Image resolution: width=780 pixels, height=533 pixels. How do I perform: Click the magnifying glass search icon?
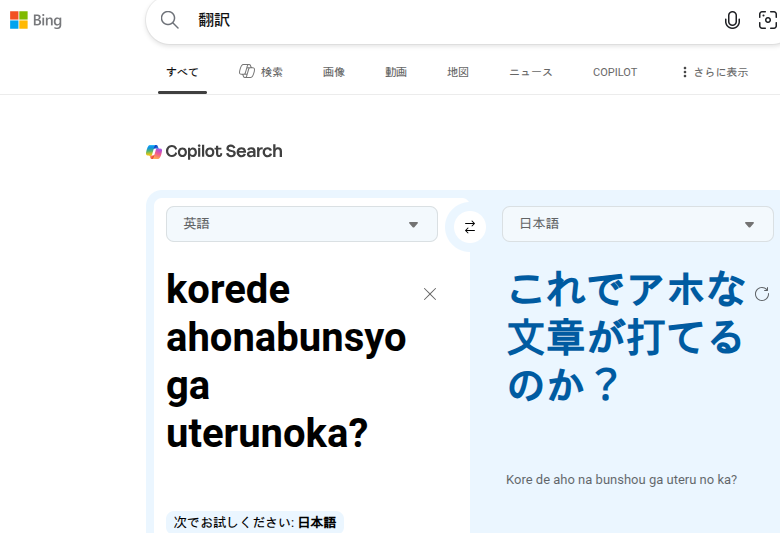click(x=170, y=20)
